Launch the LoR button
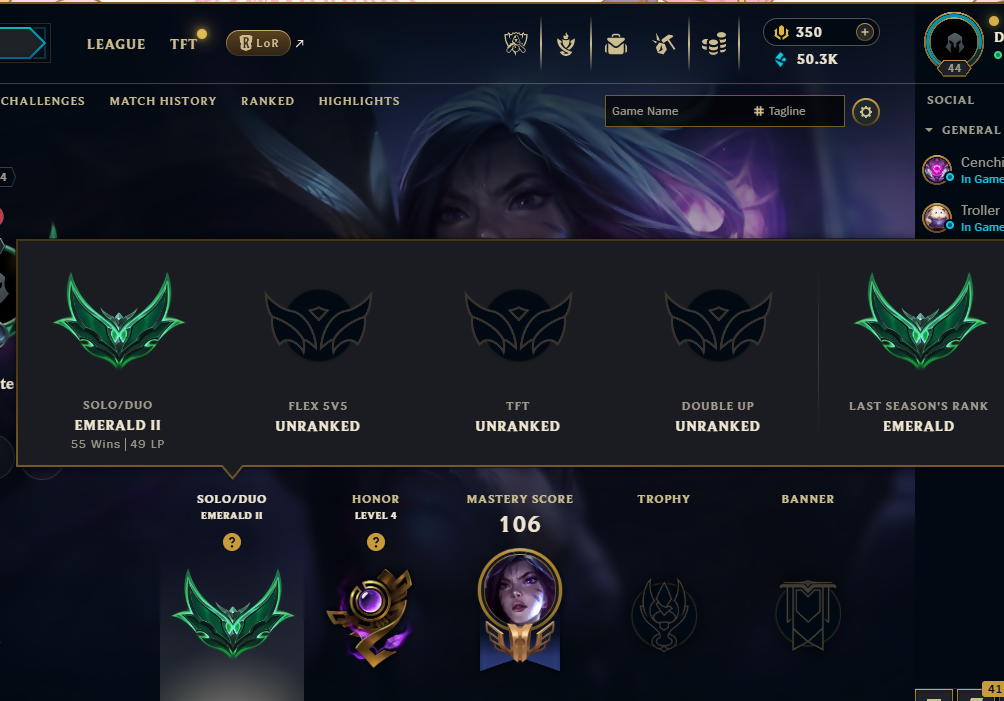Image resolution: width=1004 pixels, height=701 pixels. [259, 43]
